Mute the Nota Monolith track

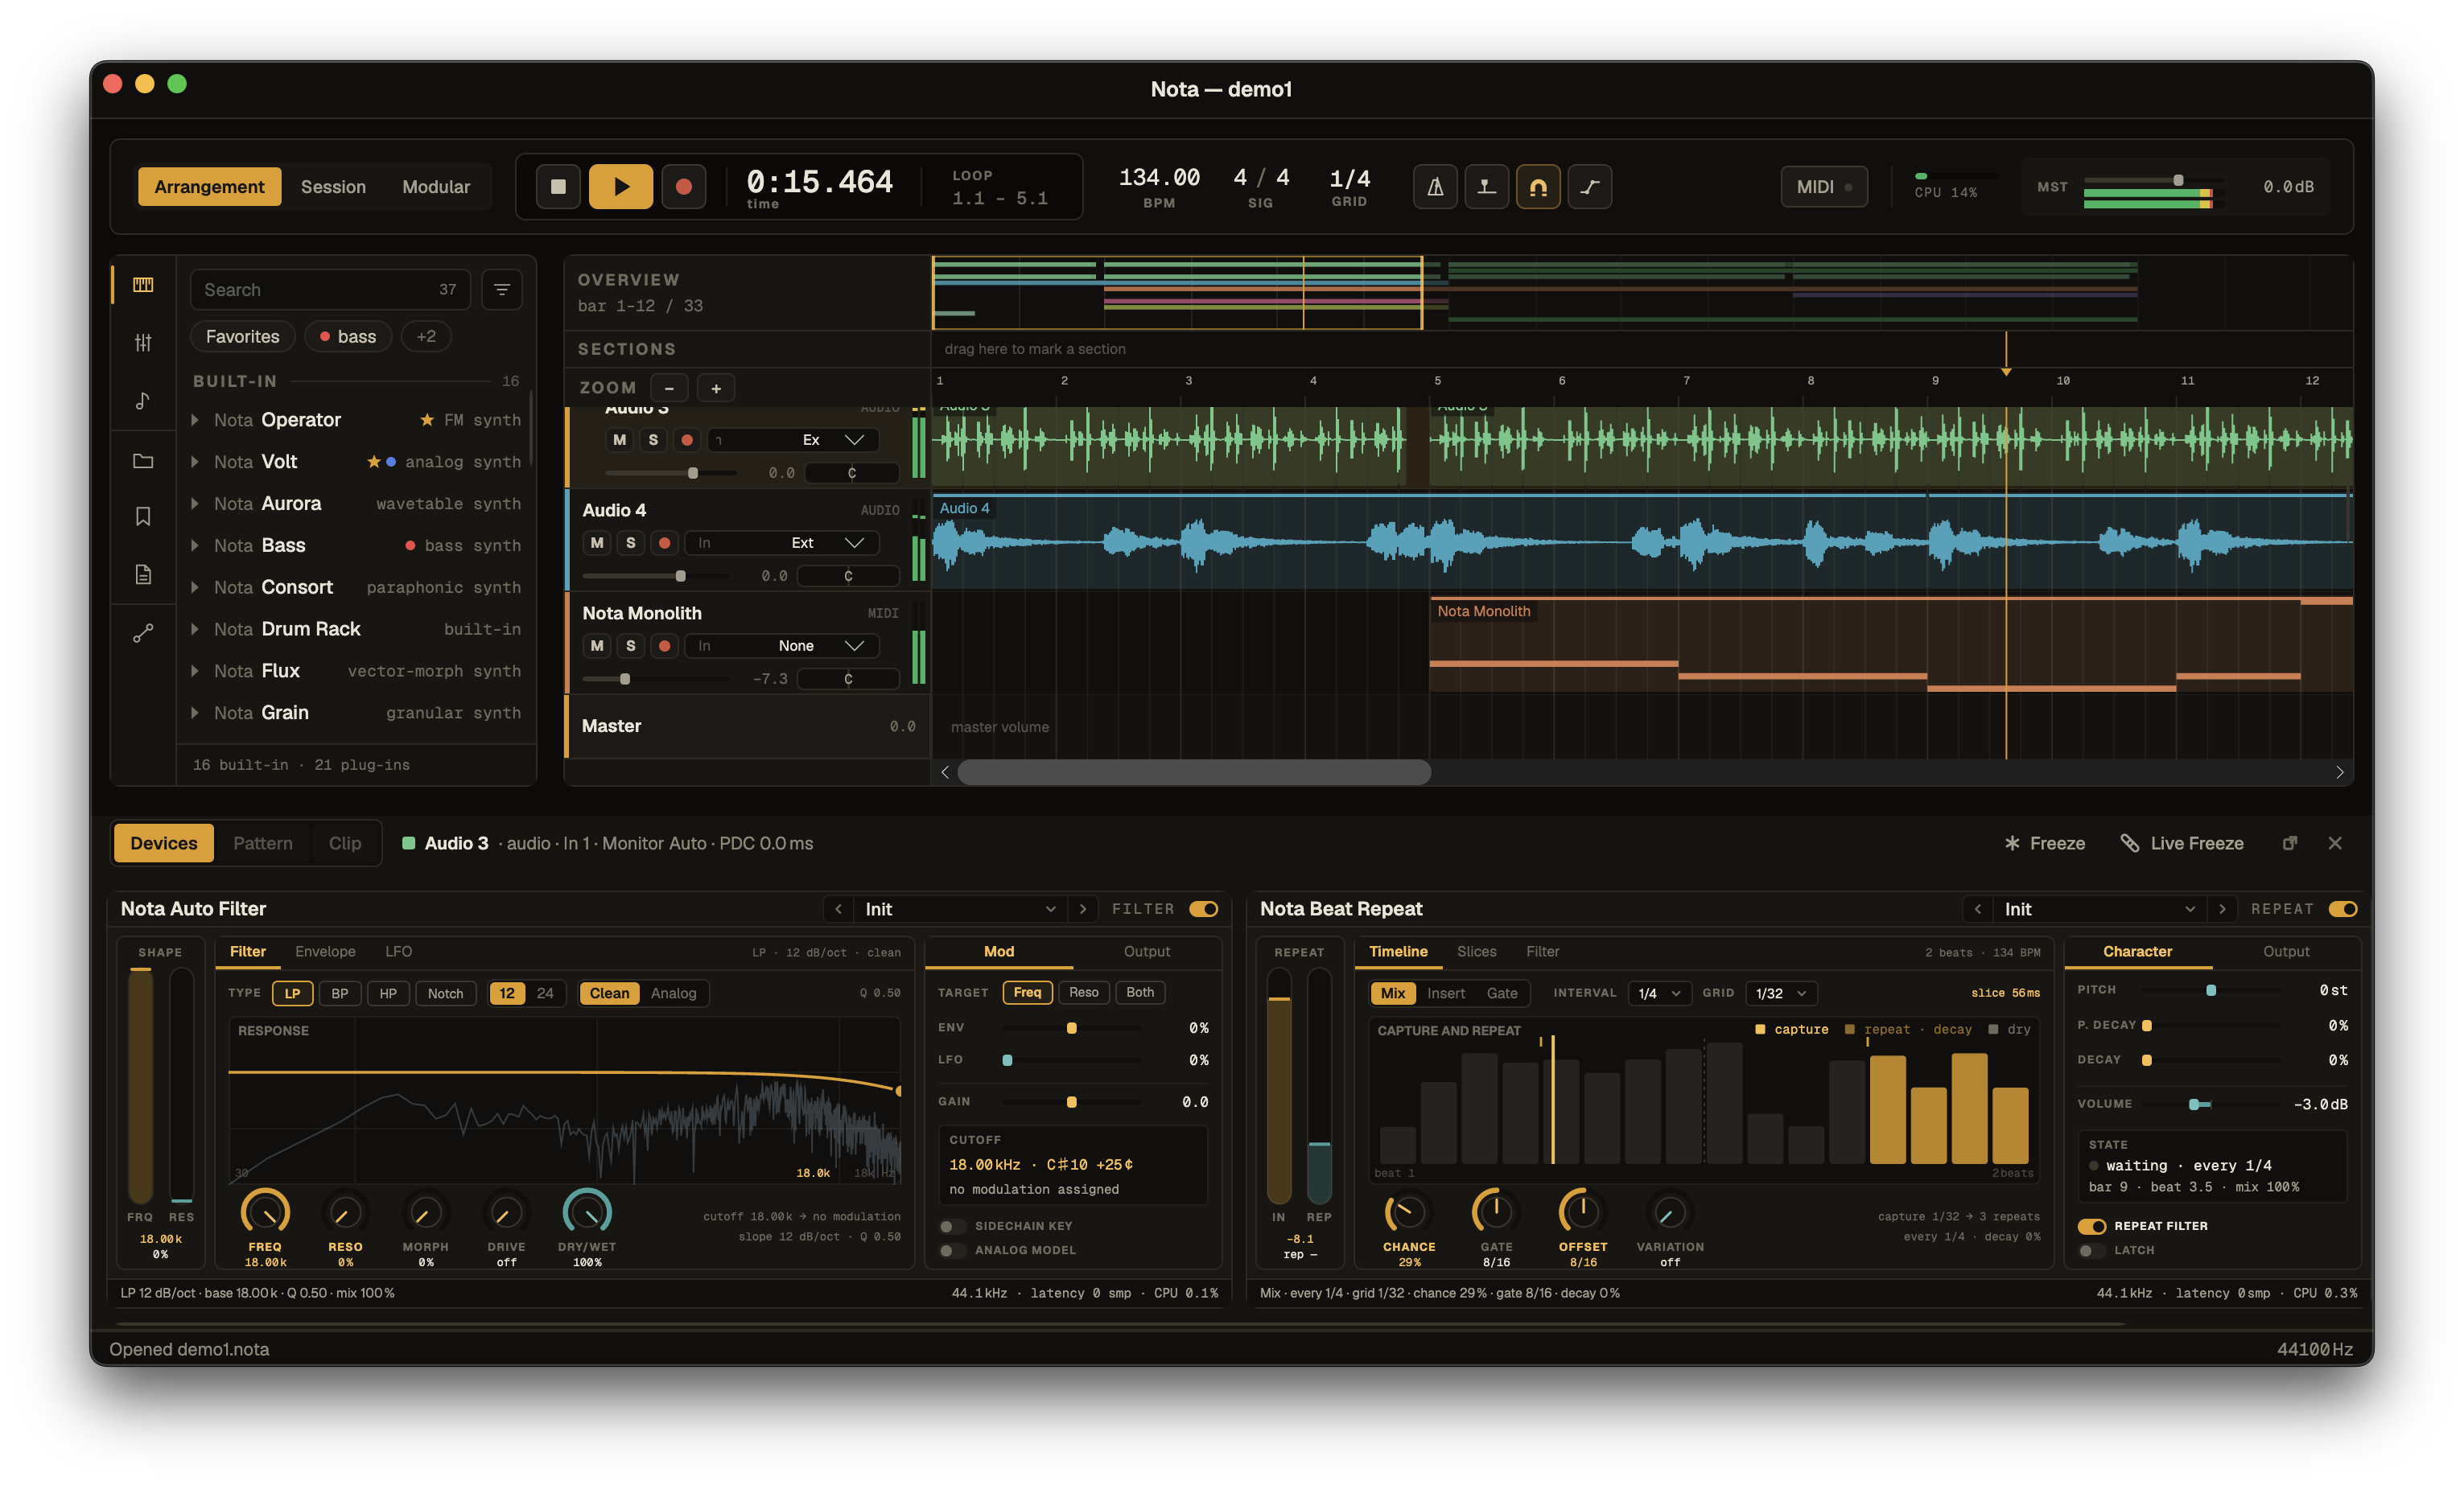pos(597,646)
